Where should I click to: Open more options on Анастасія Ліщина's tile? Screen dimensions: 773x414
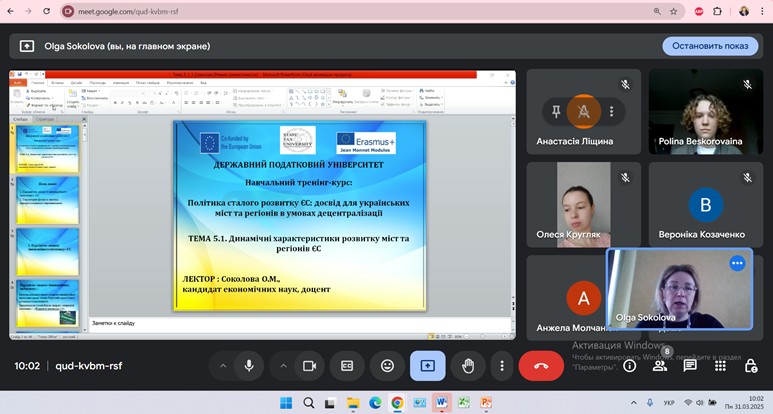[x=611, y=112]
